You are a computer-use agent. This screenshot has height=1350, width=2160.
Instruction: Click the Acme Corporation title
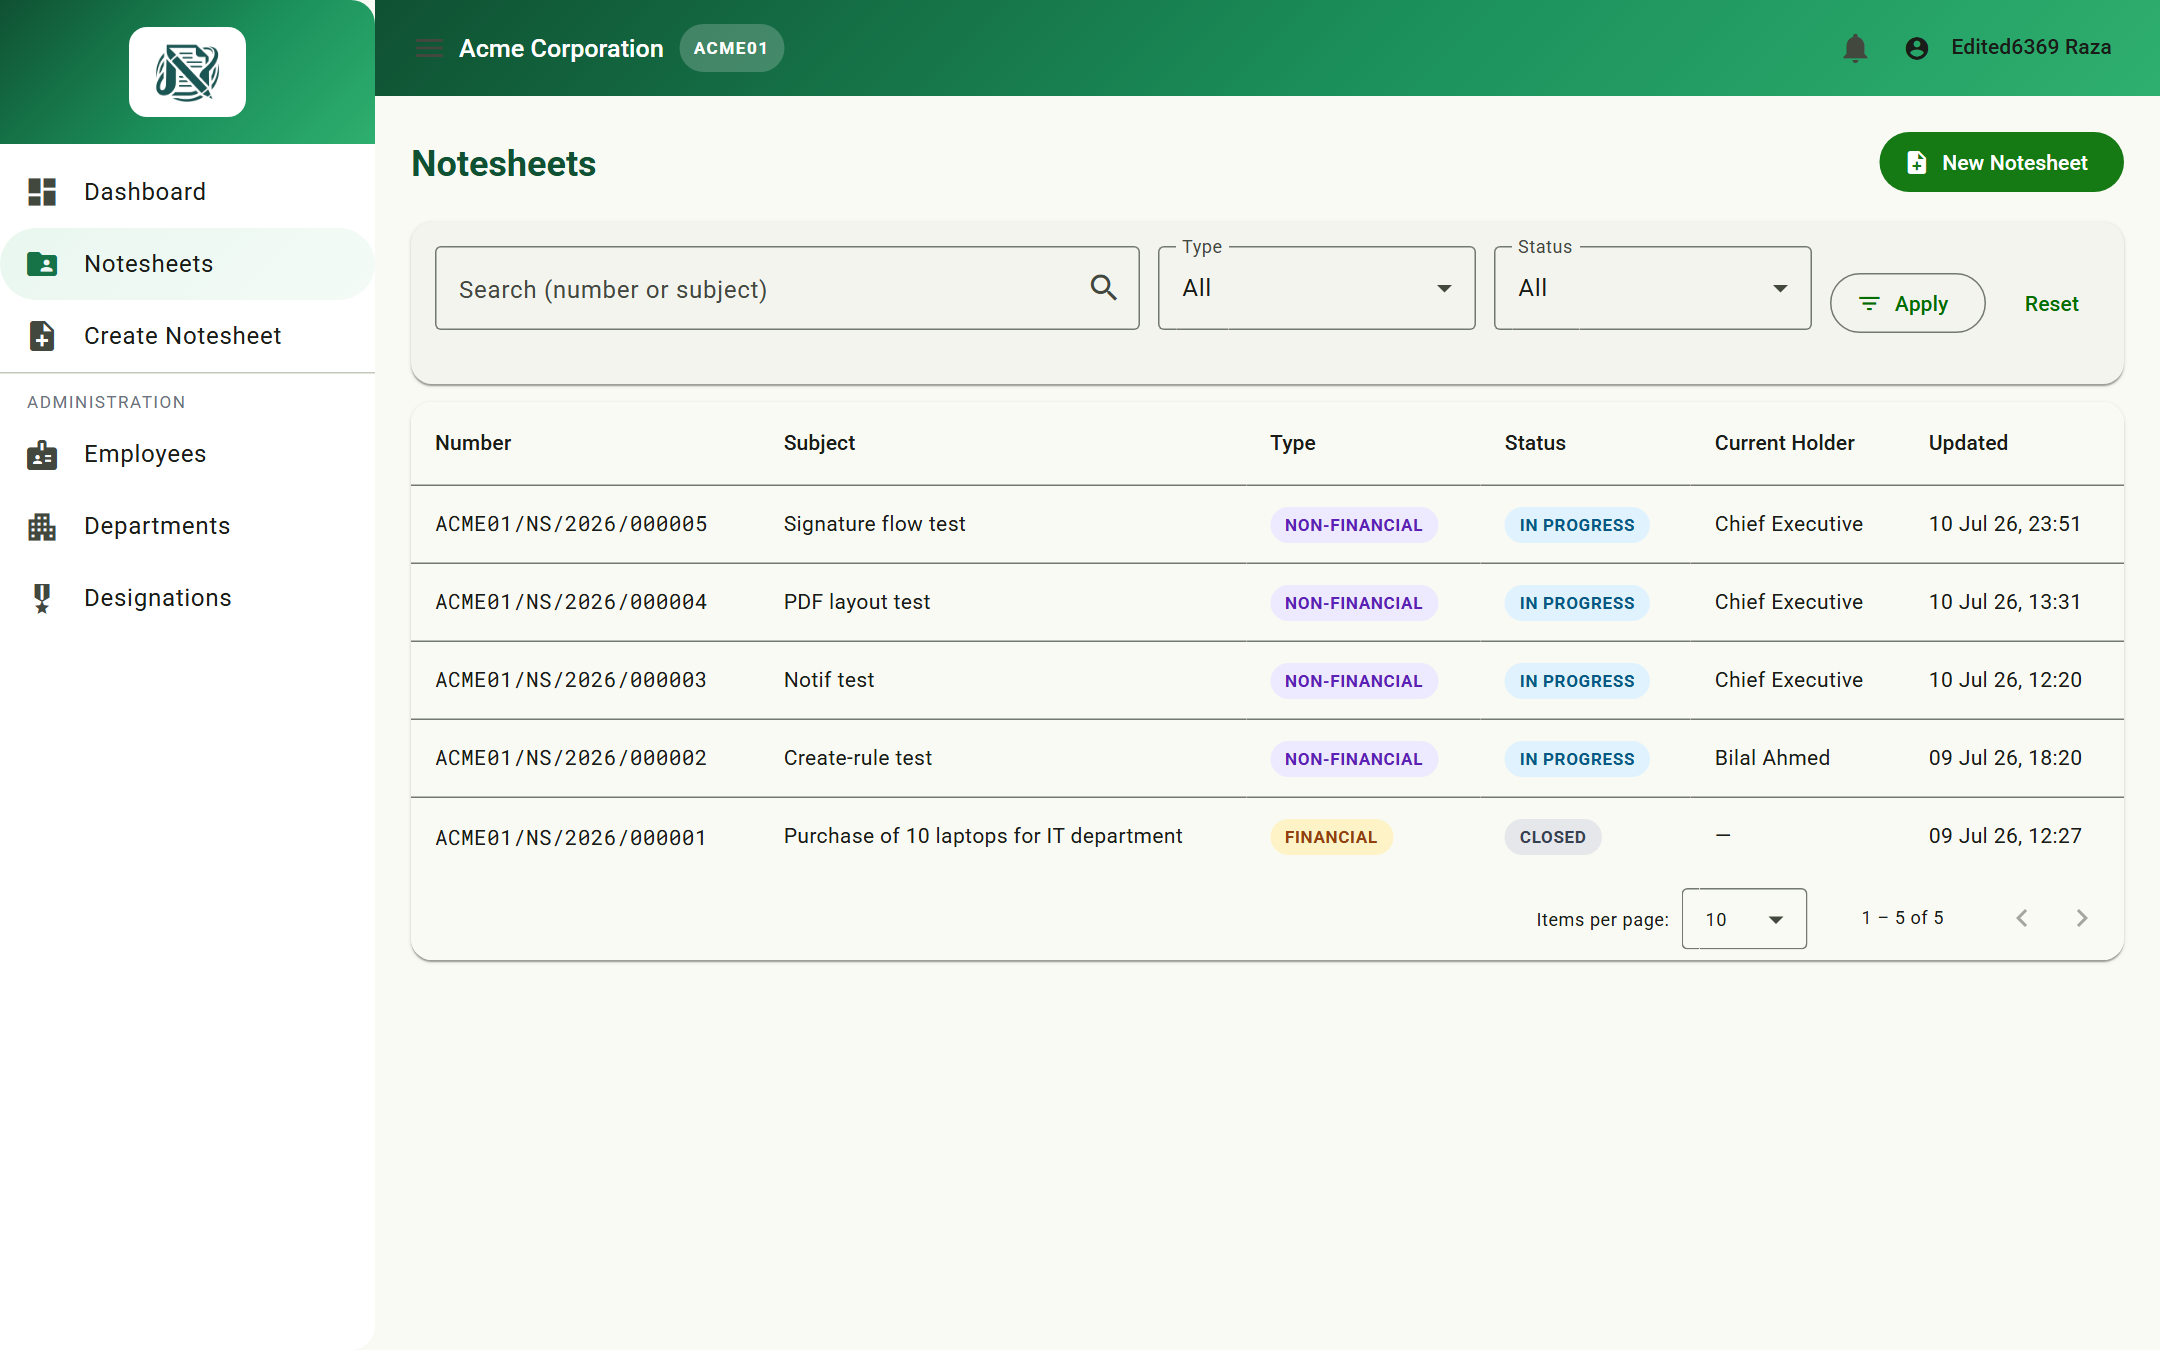pyautogui.click(x=561, y=48)
